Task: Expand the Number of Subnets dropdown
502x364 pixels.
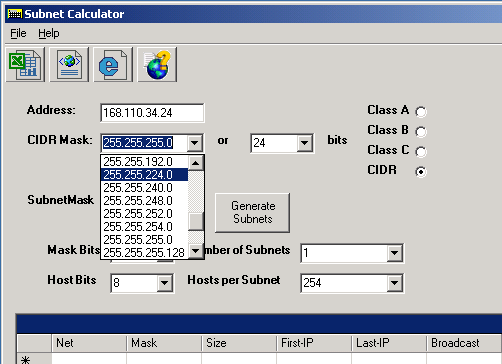Action: (394, 253)
